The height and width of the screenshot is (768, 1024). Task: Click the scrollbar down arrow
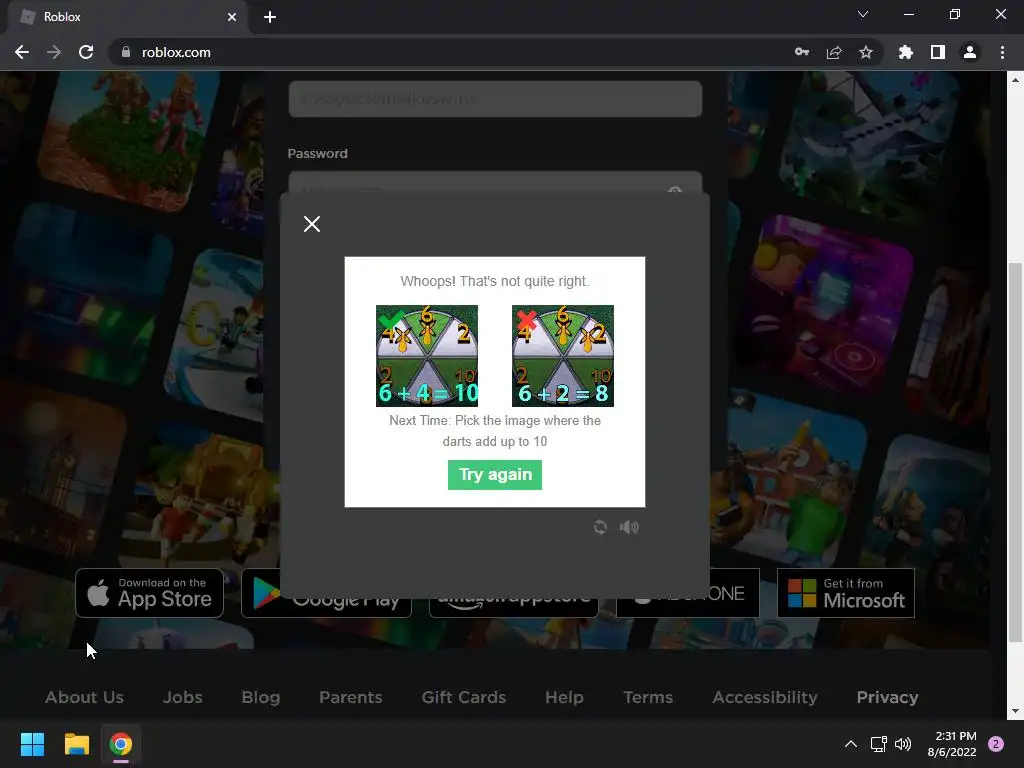pyautogui.click(x=1015, y=711)
